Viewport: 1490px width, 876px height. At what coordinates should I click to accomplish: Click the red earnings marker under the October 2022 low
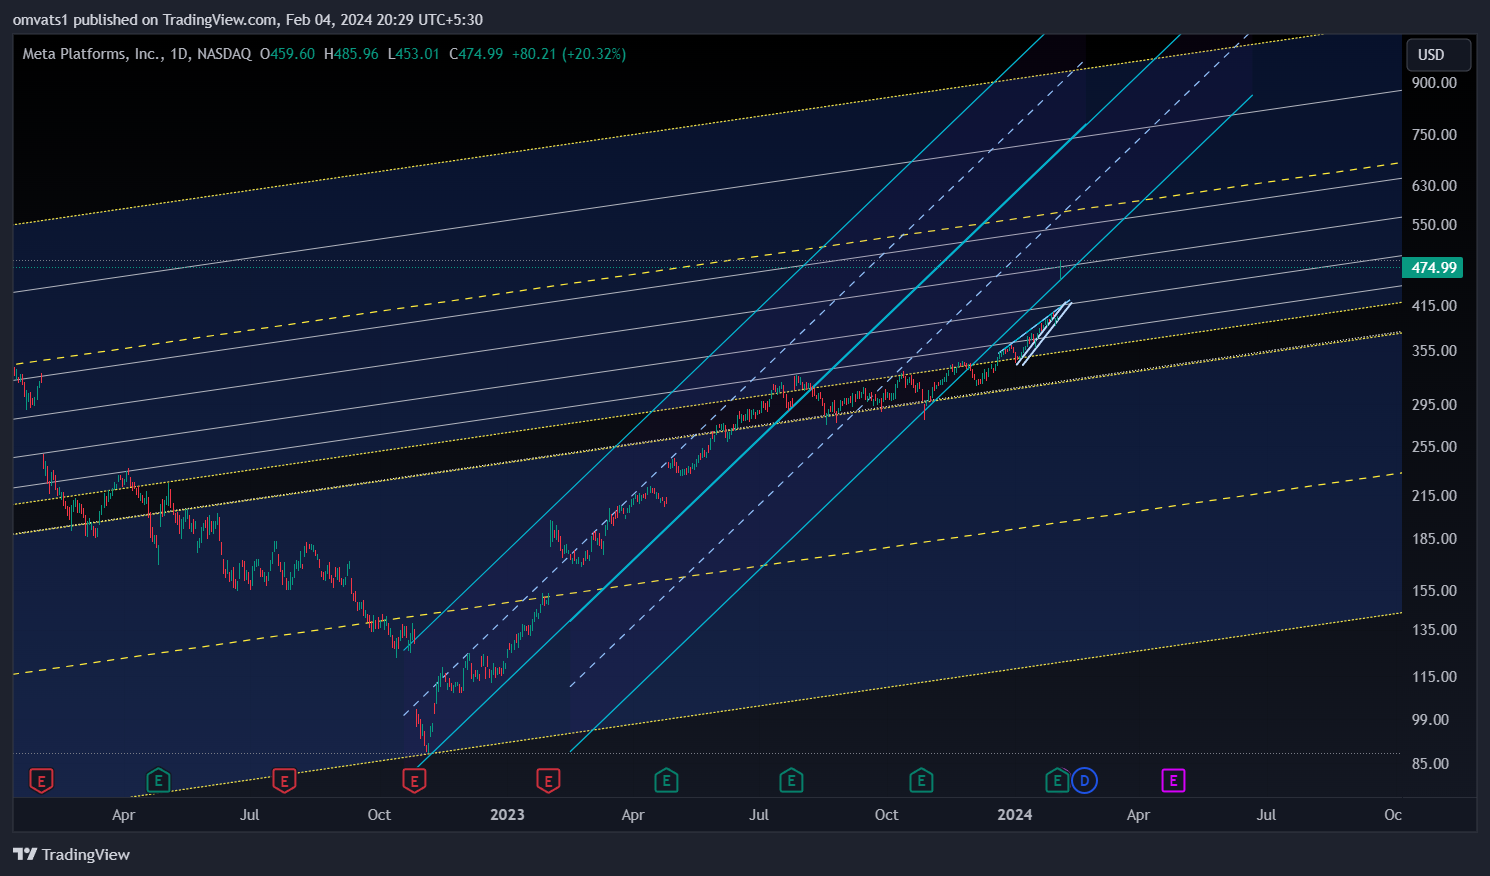tap(414, 780)
